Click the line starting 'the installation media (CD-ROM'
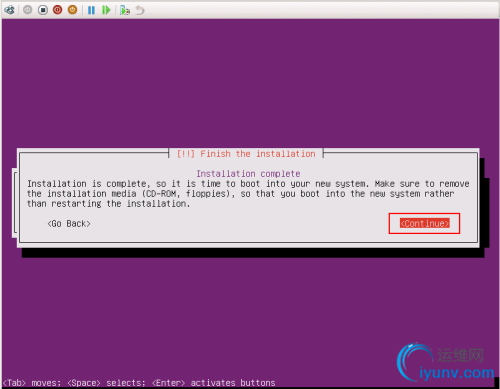 tap(240, 194)
